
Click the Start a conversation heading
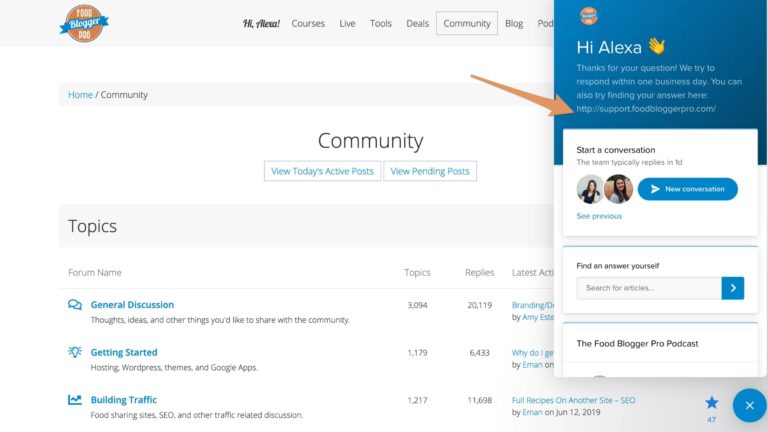616,150
